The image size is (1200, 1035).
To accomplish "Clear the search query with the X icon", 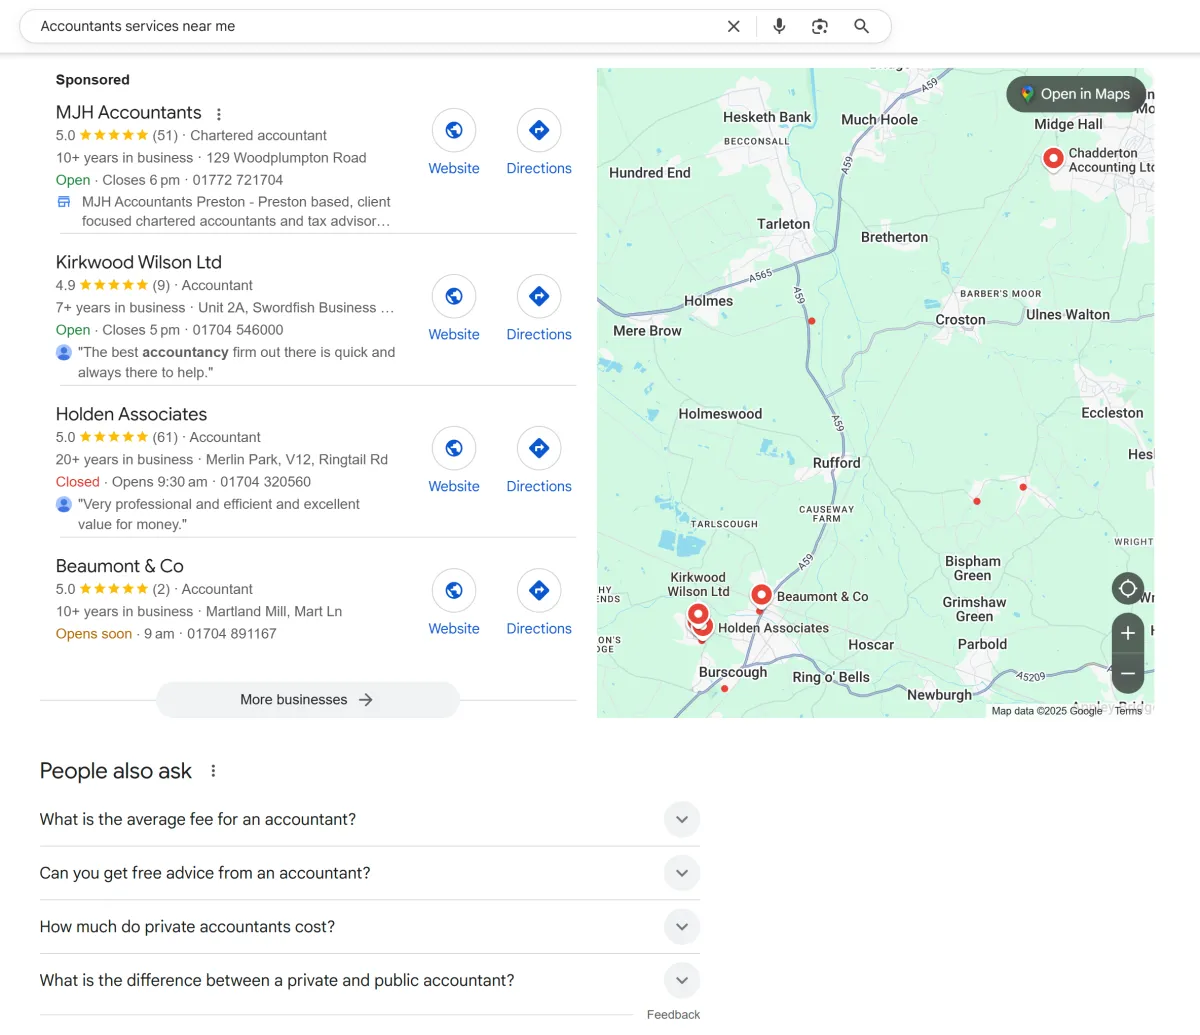I will click(733, 26).
